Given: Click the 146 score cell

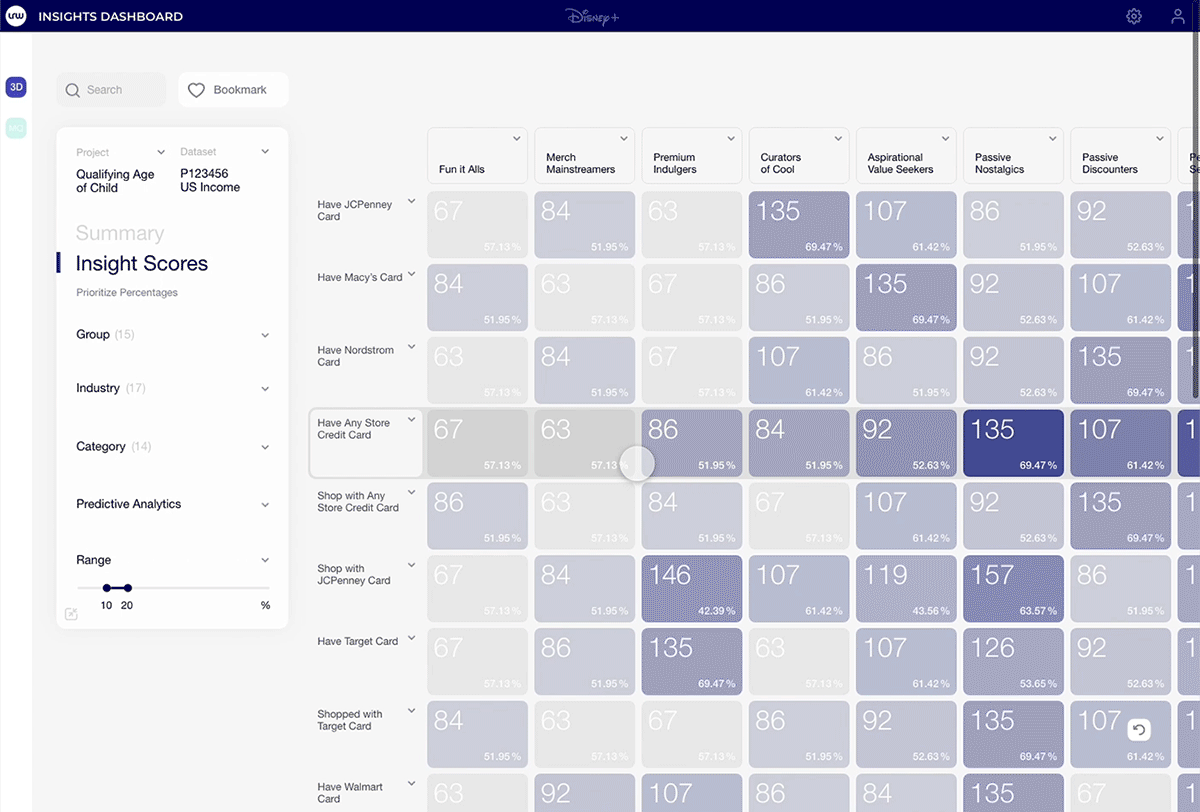Looking at the screenshot, I should (692, 589).
